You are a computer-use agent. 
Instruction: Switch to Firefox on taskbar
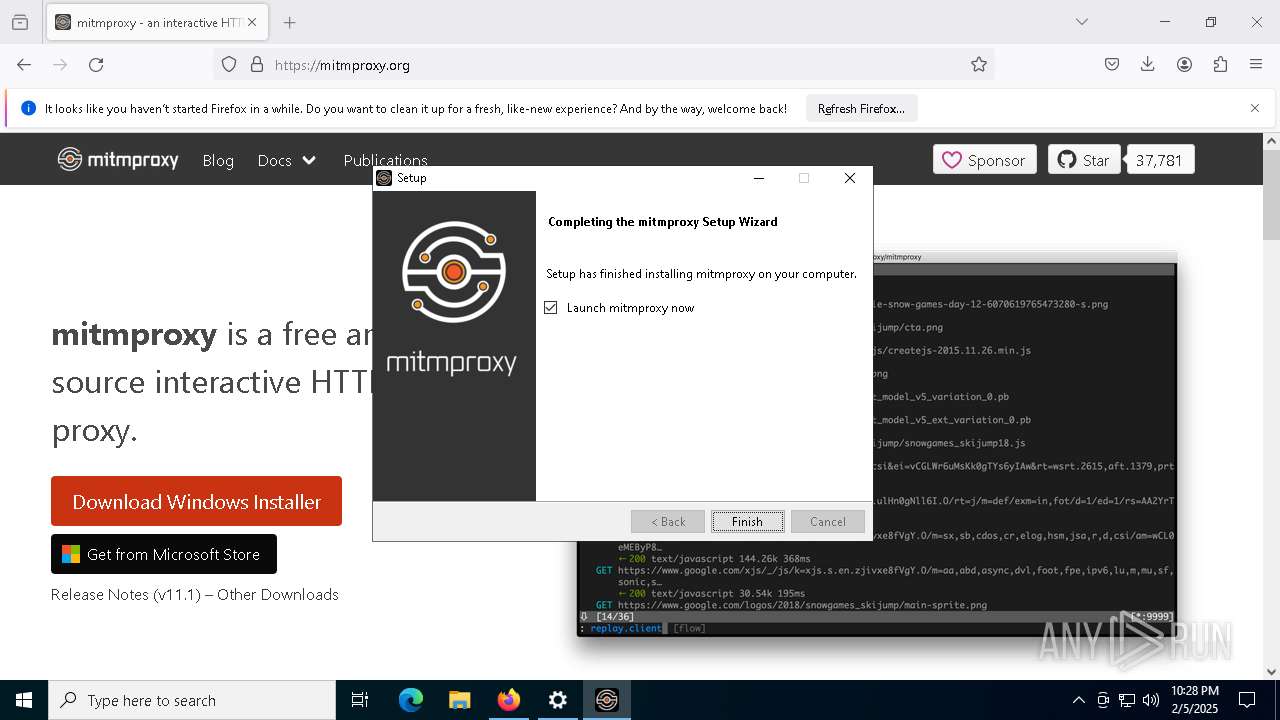pyautogui.click(x=509, y=700)
